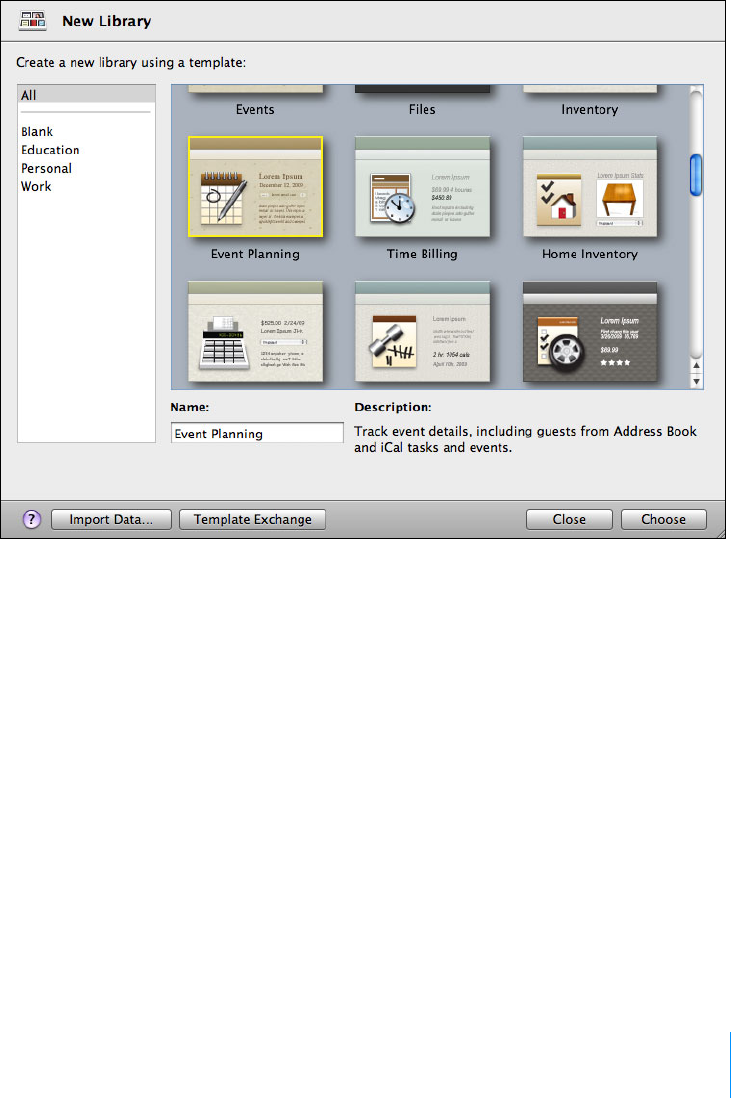Select the Work category
This screenshot has height=1098, width=731.
[36, 186]
